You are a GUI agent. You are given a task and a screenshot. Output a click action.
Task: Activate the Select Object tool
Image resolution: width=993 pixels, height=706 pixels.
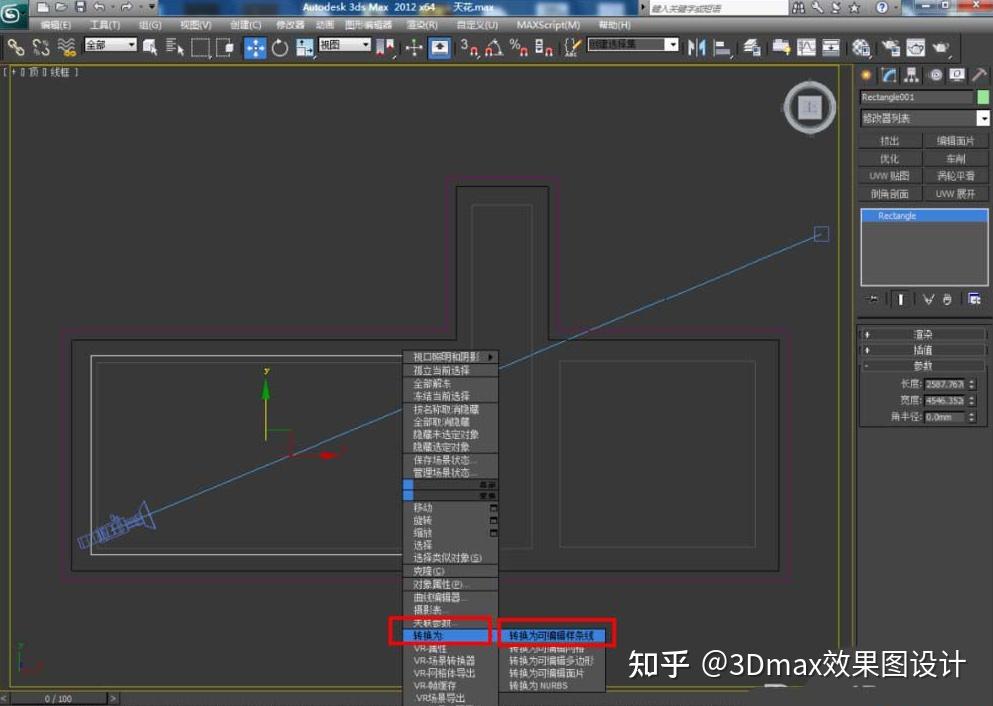150,46
